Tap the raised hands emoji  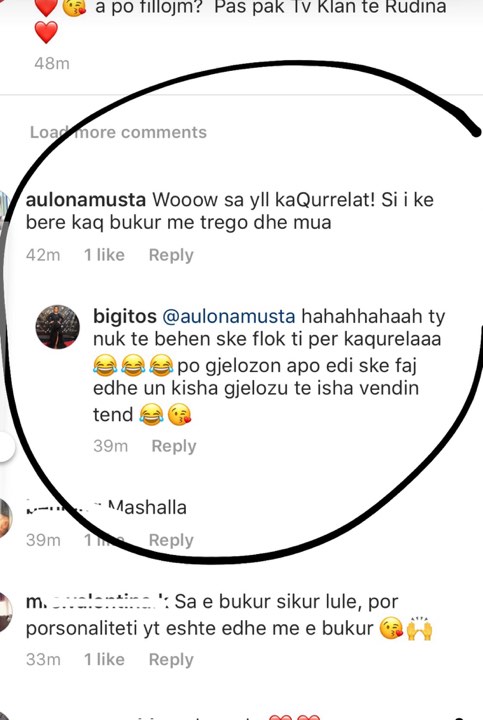[420, 628]
